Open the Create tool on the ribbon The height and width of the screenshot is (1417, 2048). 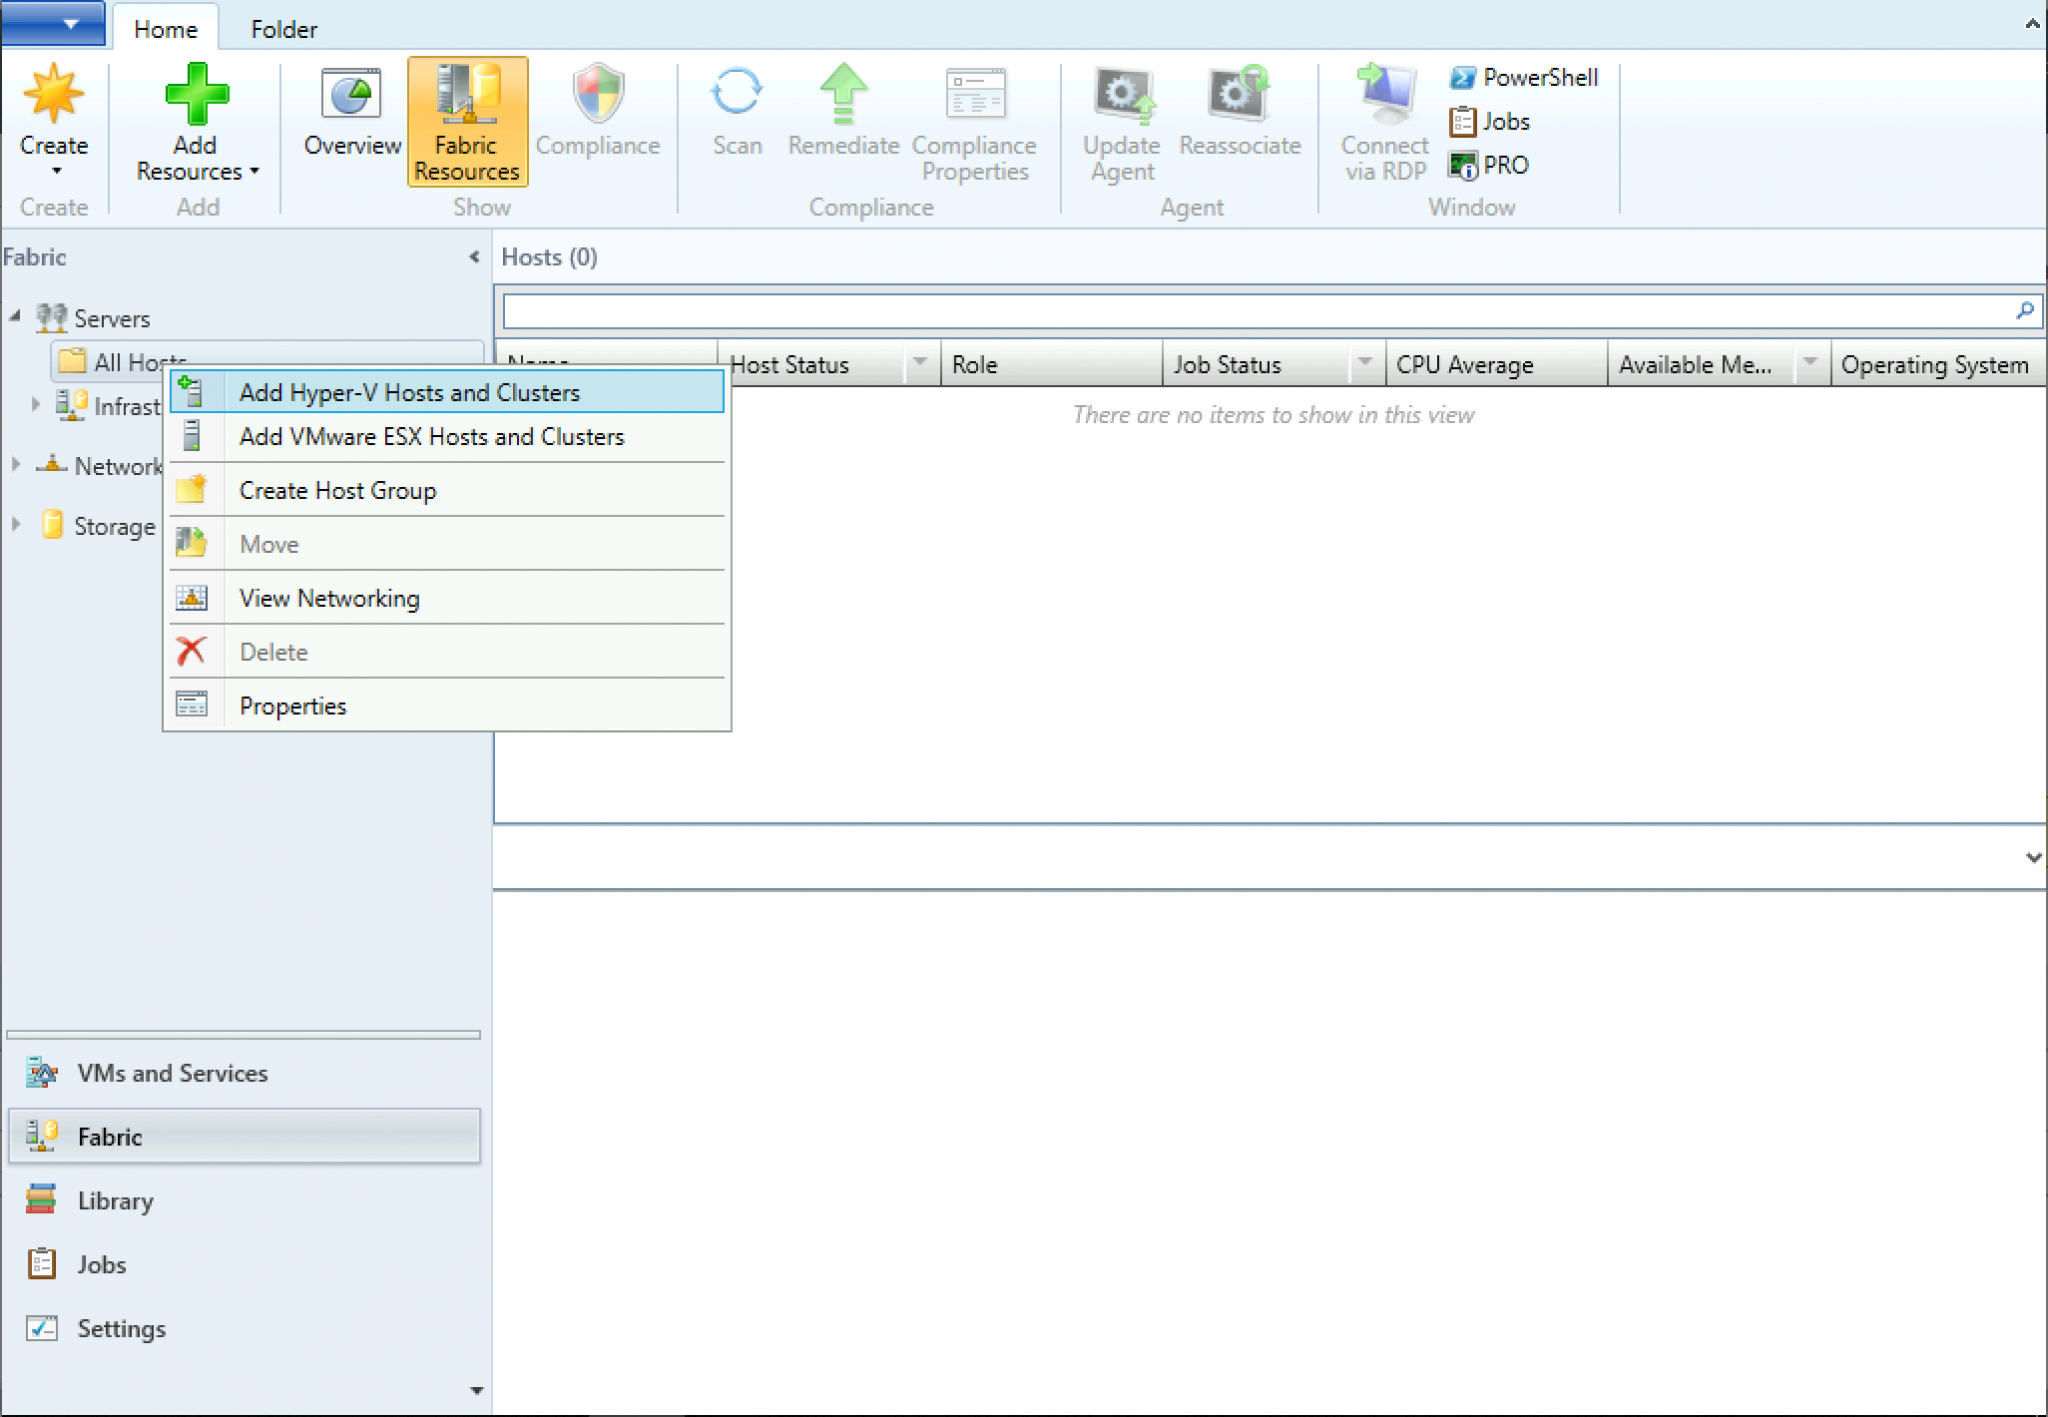click(x=54, y=110)
